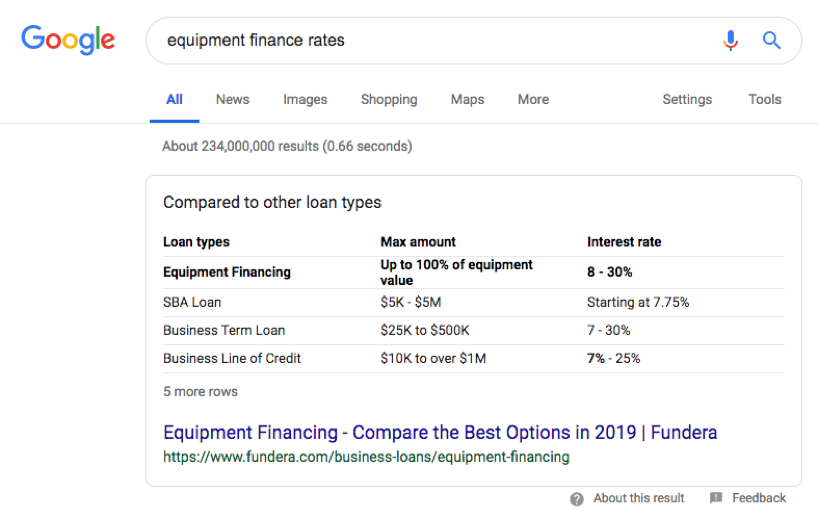Open the Tools search filters
The width and height of the screenshot is (818, 518).
(765, 99)
